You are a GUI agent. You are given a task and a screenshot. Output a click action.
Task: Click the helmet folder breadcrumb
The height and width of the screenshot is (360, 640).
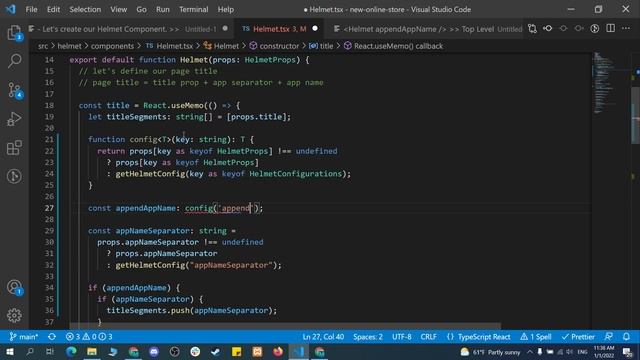[69, 46]
